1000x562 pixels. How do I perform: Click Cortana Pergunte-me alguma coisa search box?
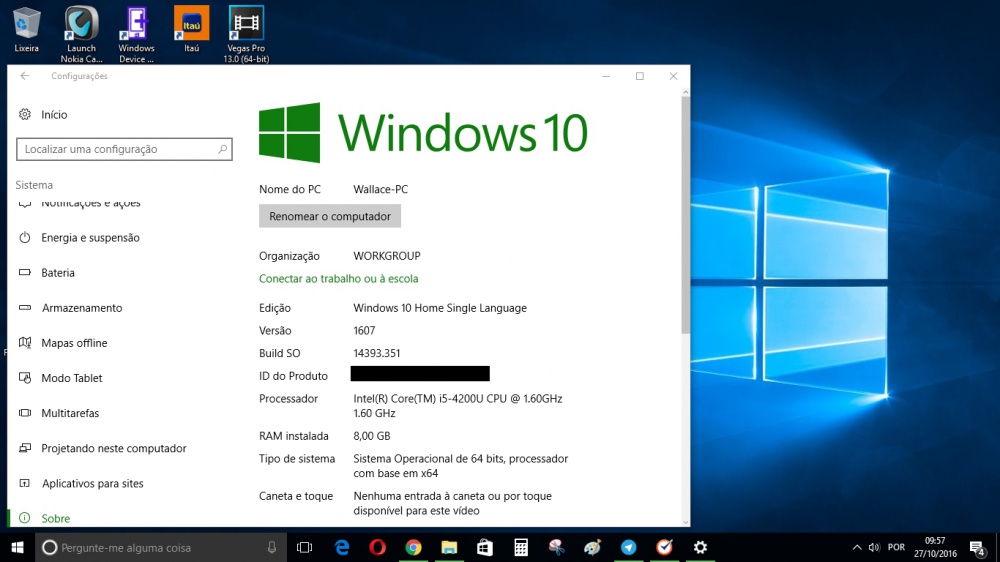(x=161, y=547)
